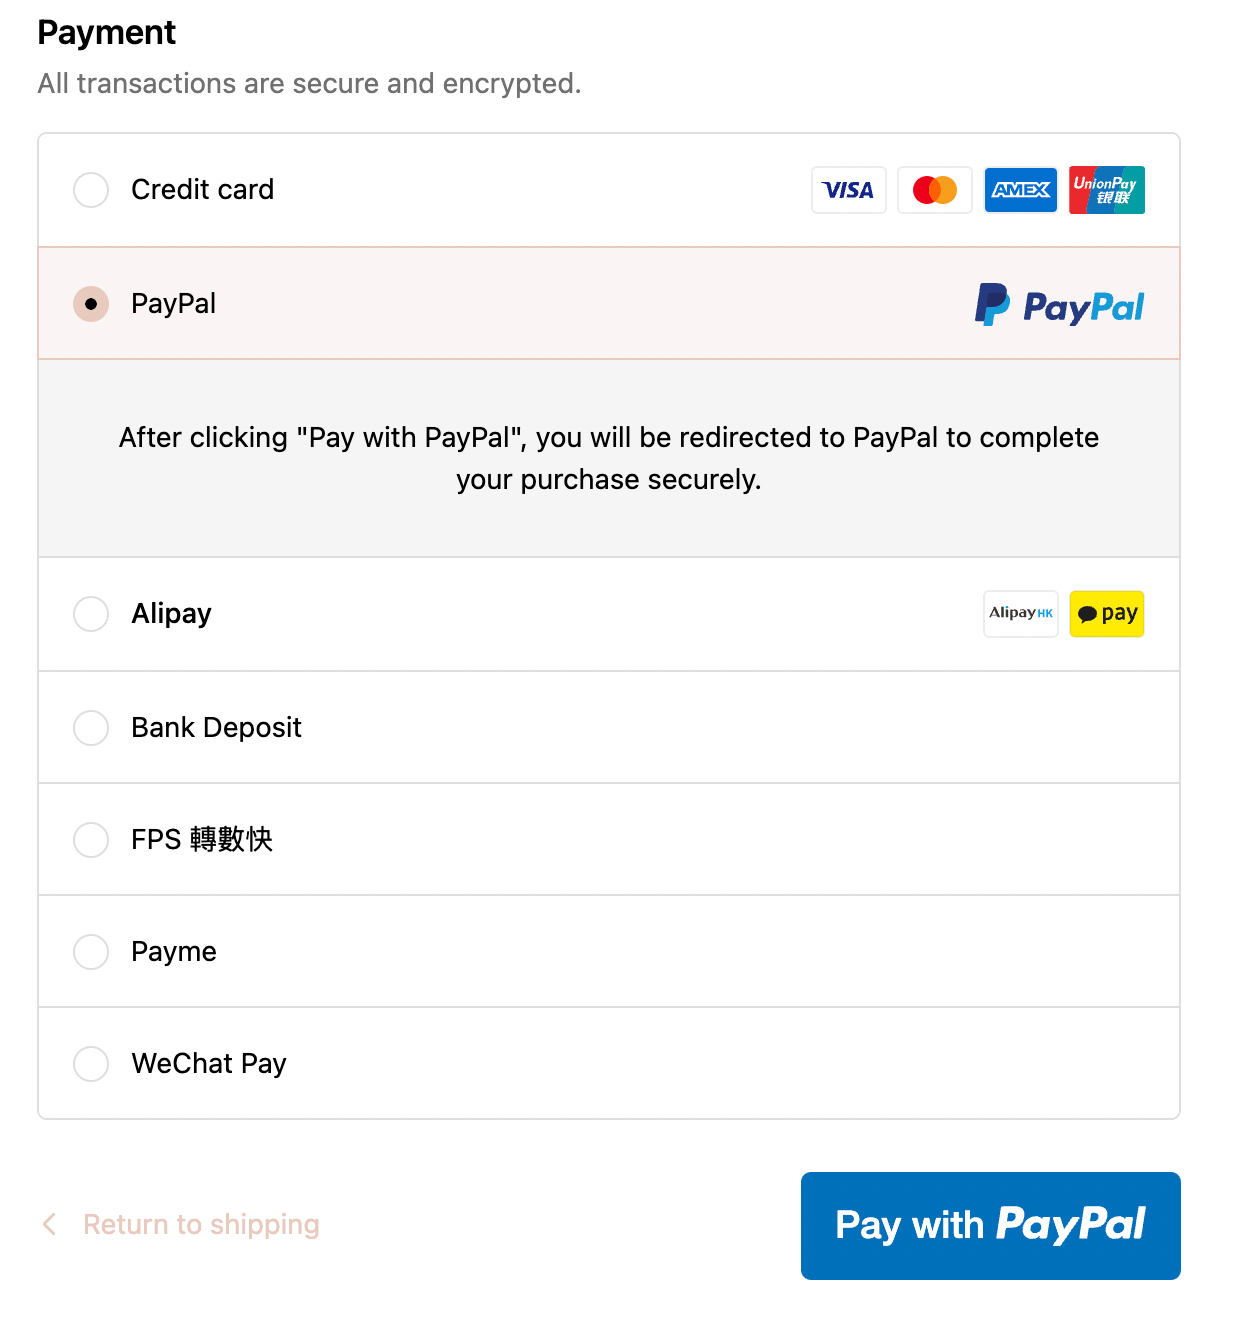Click the American Express logo
This screenshot has width=1234, height=1332.
click(1021, 190)
